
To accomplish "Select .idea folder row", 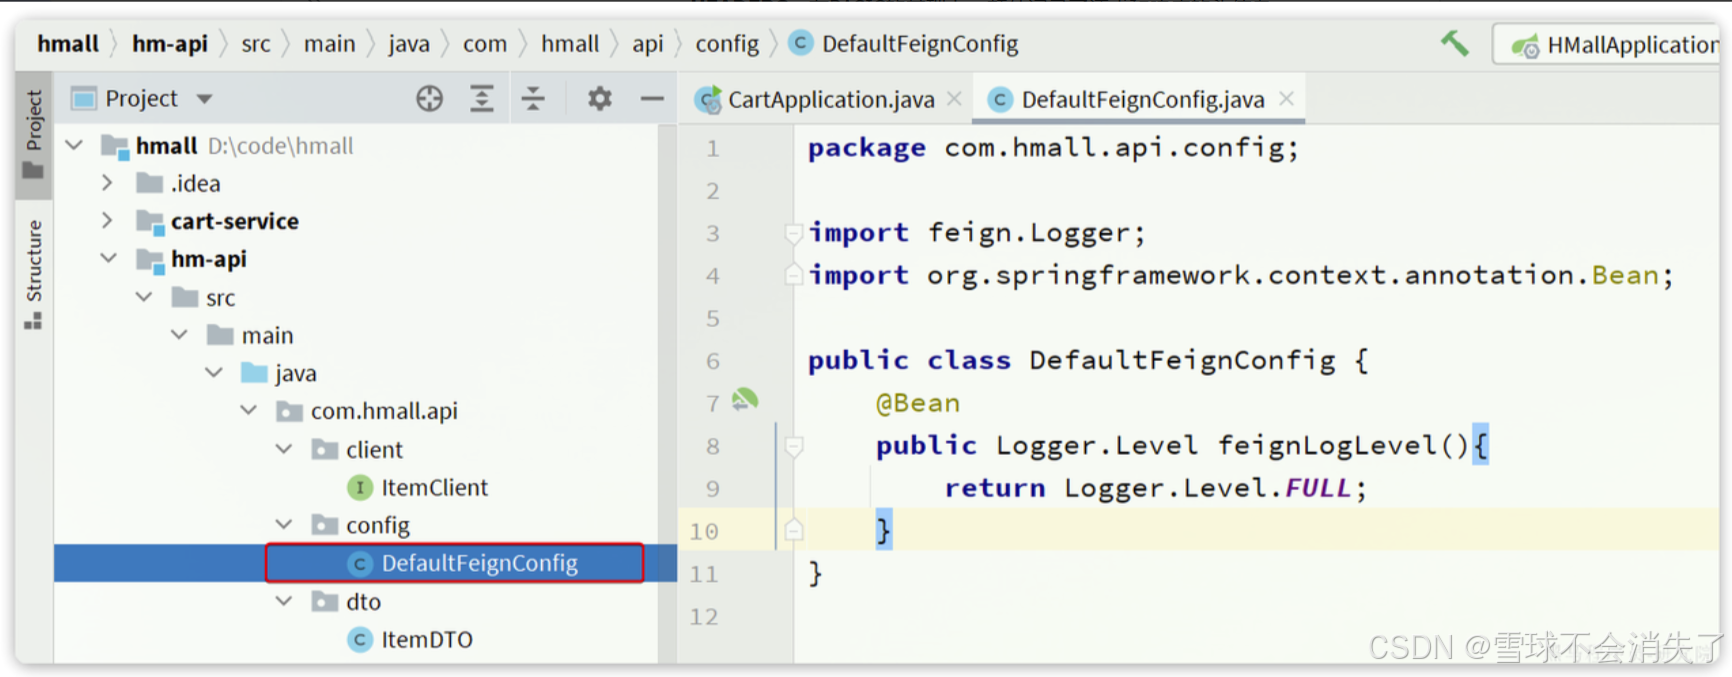I will tap(356, 183).
